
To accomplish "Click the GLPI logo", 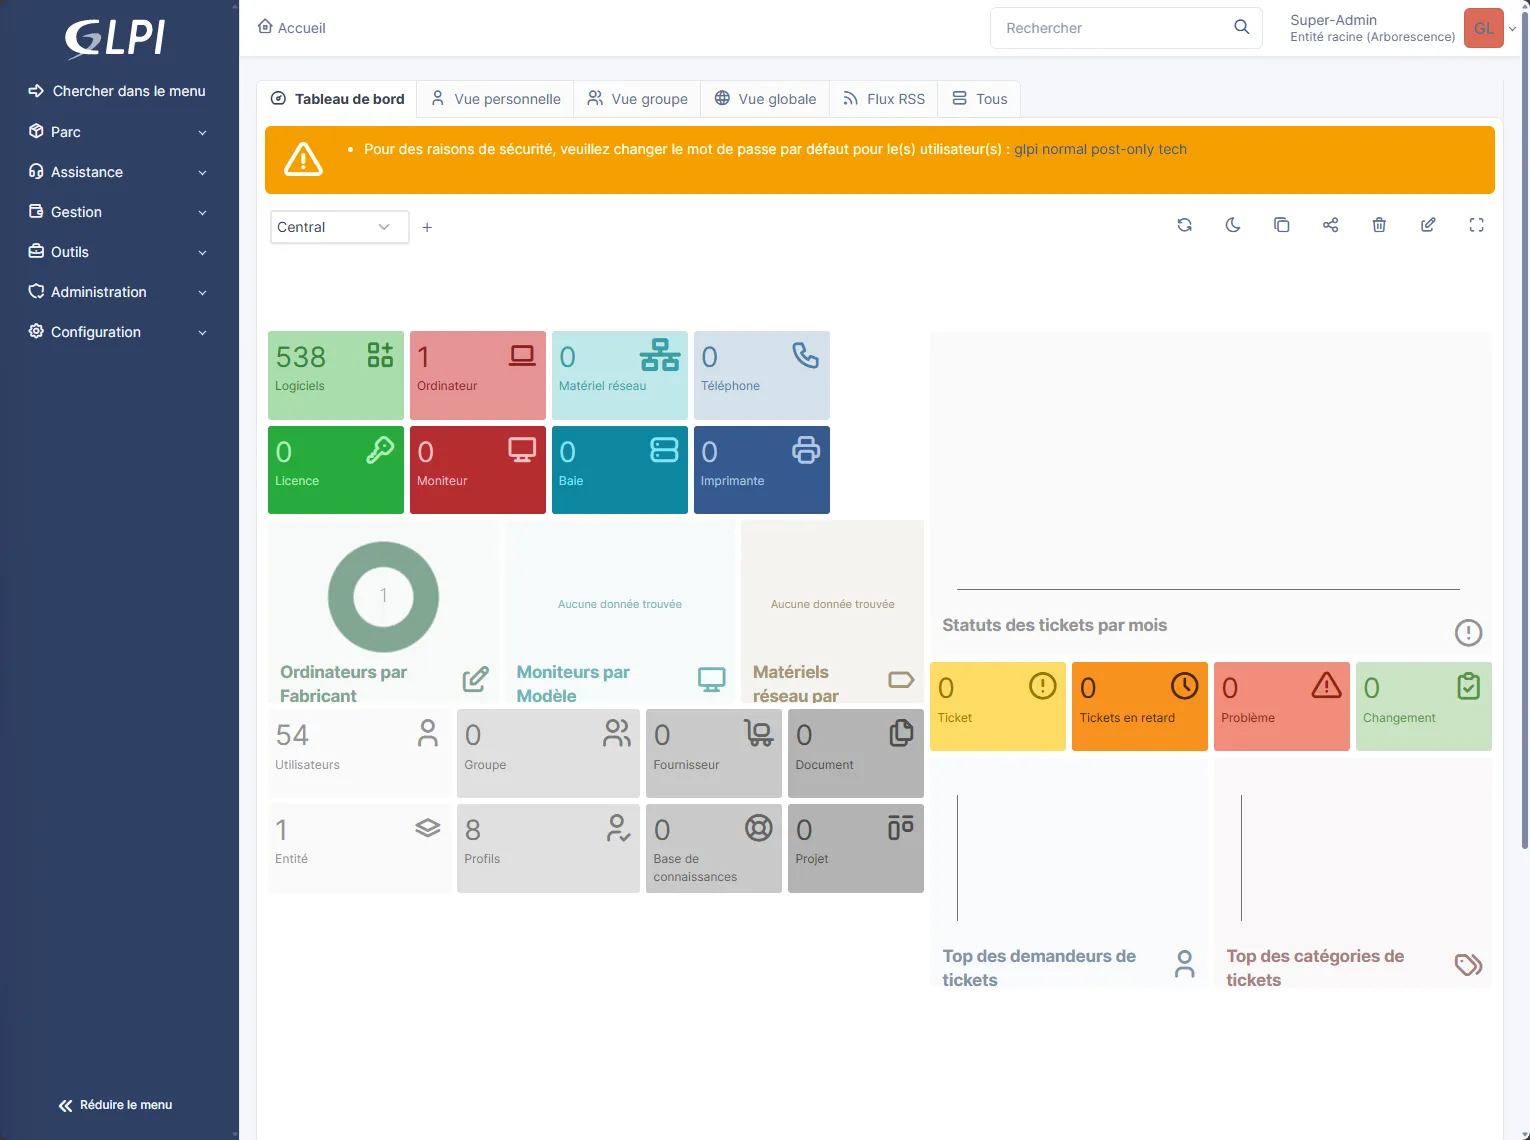I will 116,38.
